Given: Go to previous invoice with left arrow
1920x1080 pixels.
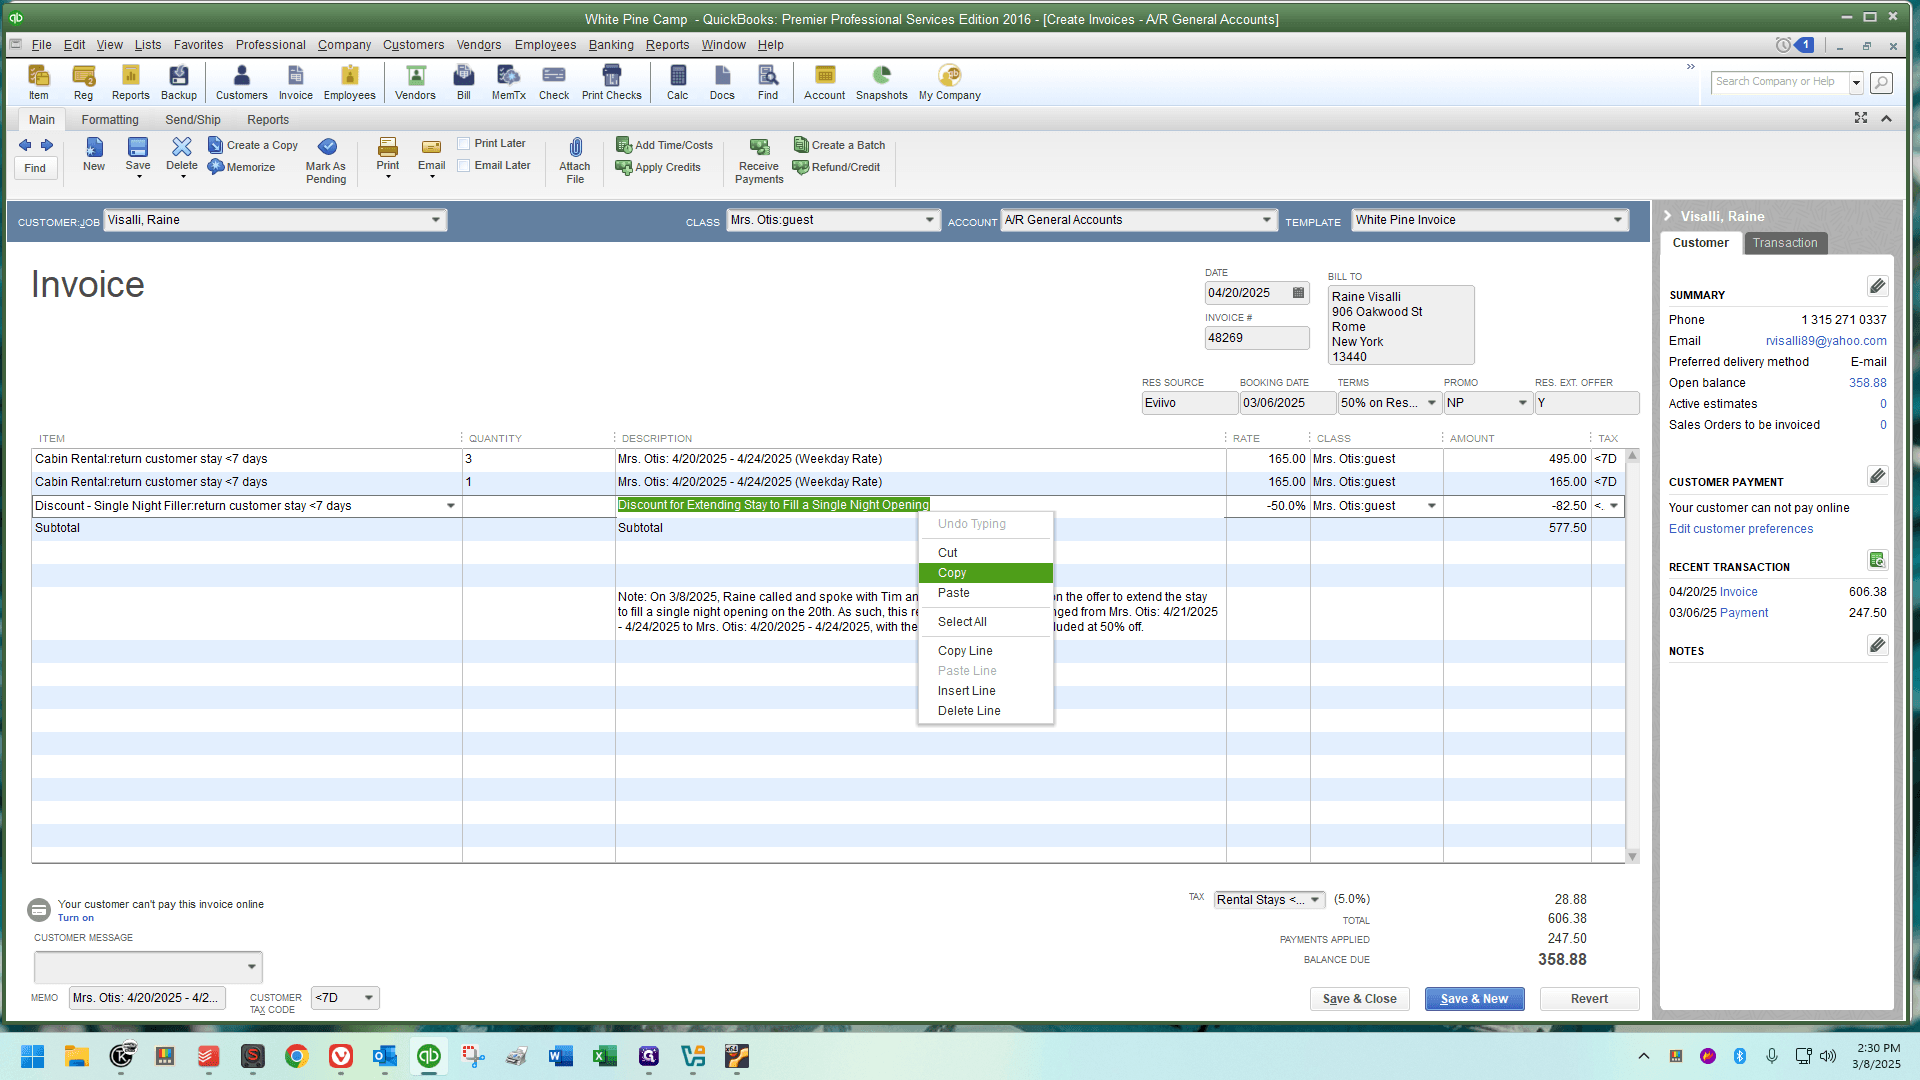Looking at the screenshot, I should 25,145.
